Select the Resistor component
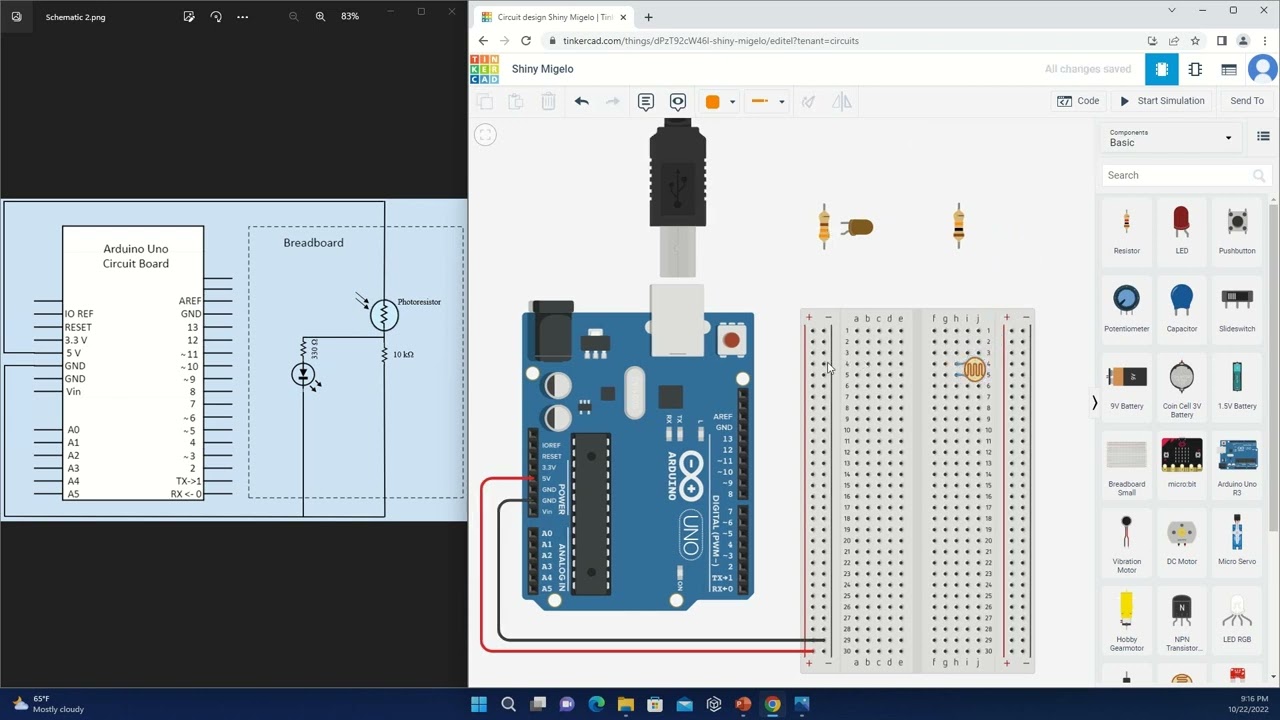Screen dimensions: 1280x720 tap(1127, 230)
